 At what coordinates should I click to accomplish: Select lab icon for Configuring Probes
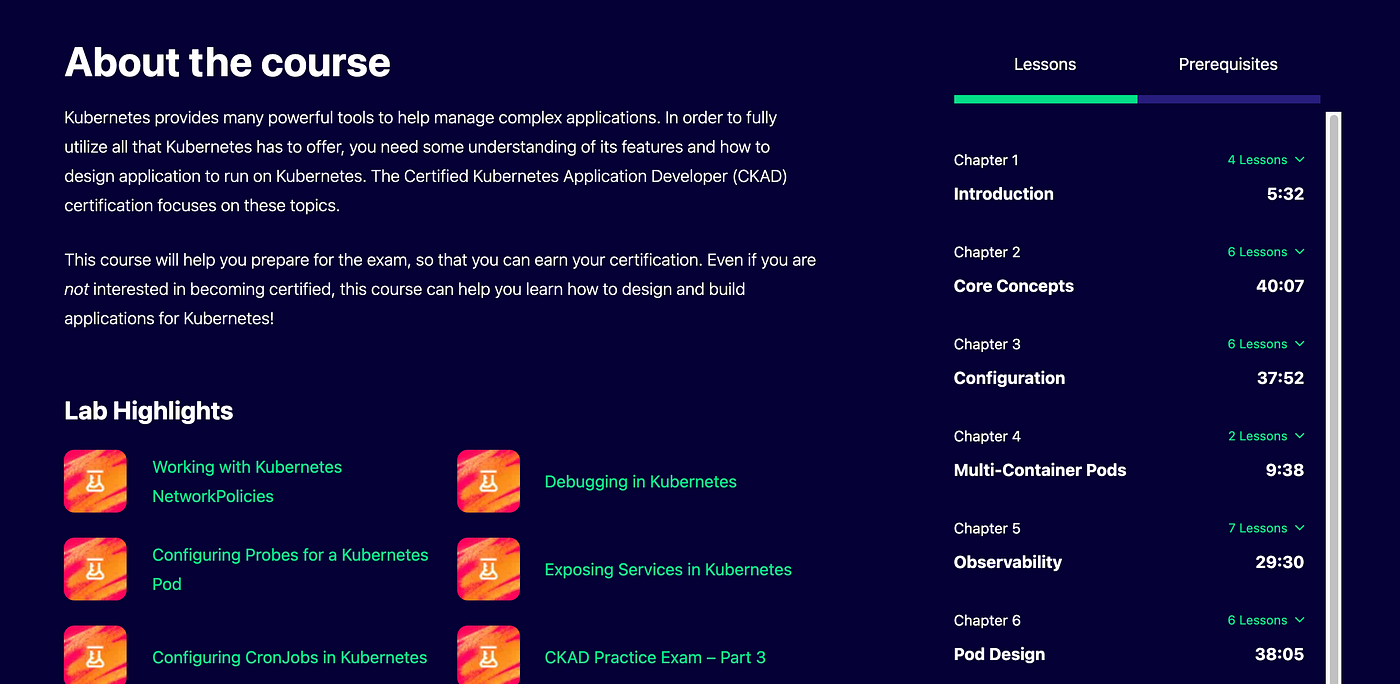95,569
